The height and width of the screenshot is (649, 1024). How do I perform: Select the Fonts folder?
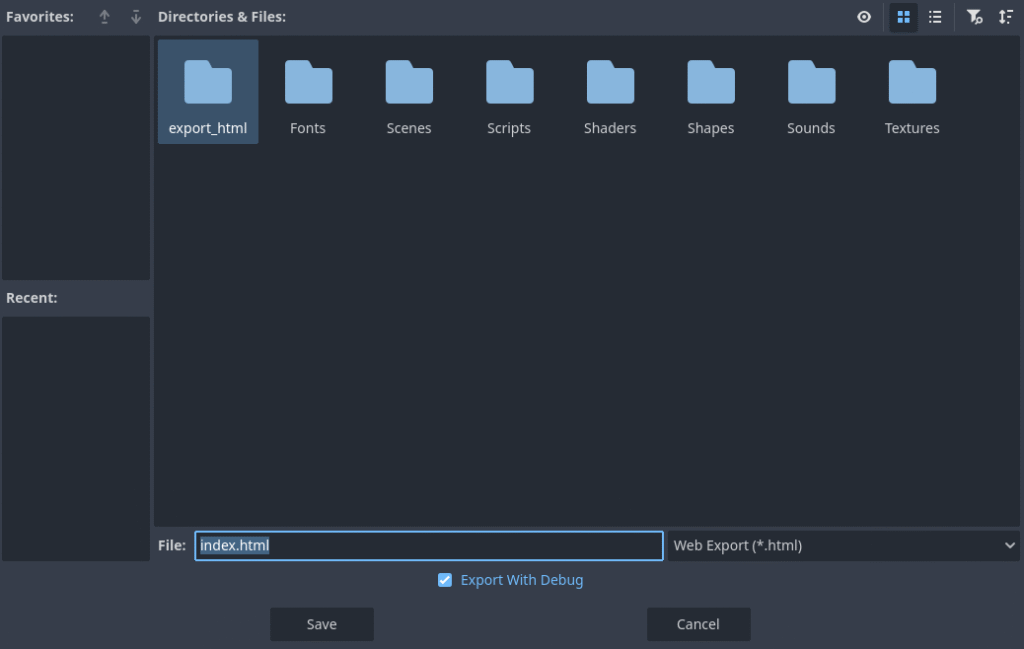(x=308, y=92)
